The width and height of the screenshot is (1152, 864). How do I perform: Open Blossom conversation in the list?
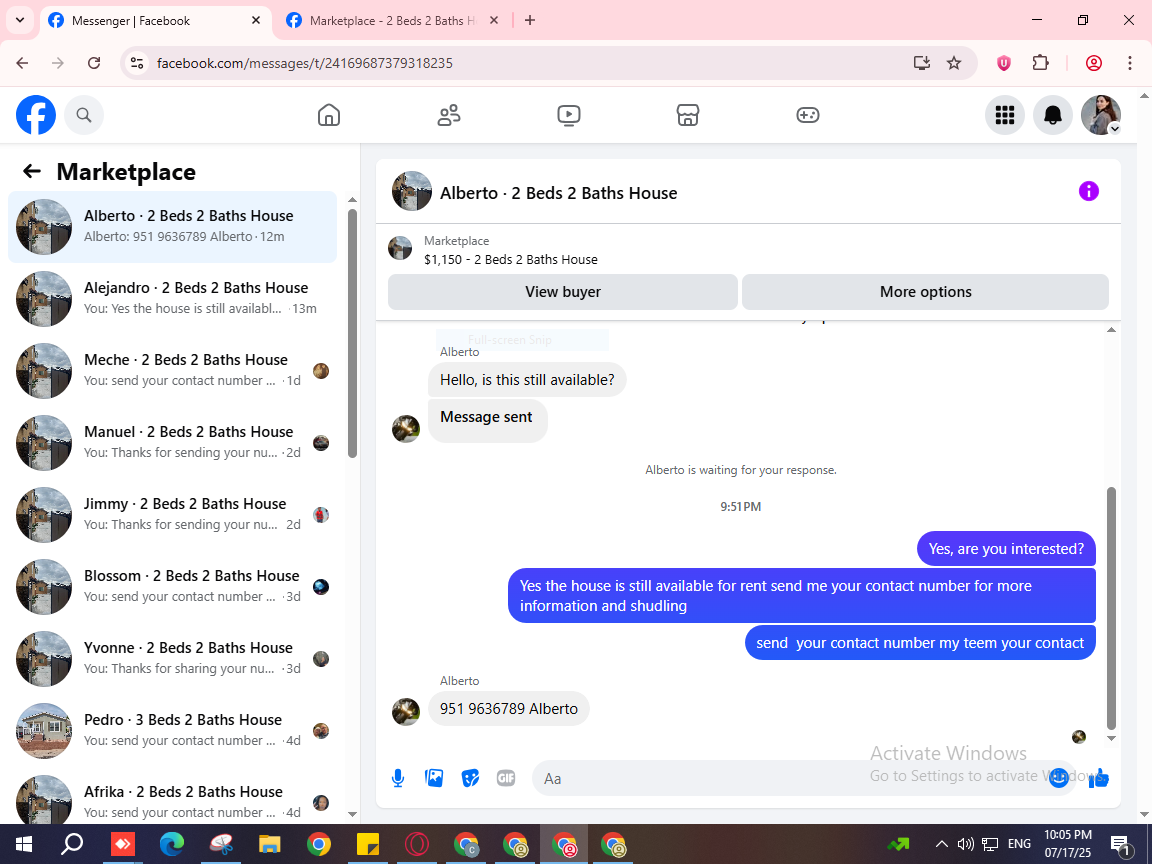click(173, 586)
